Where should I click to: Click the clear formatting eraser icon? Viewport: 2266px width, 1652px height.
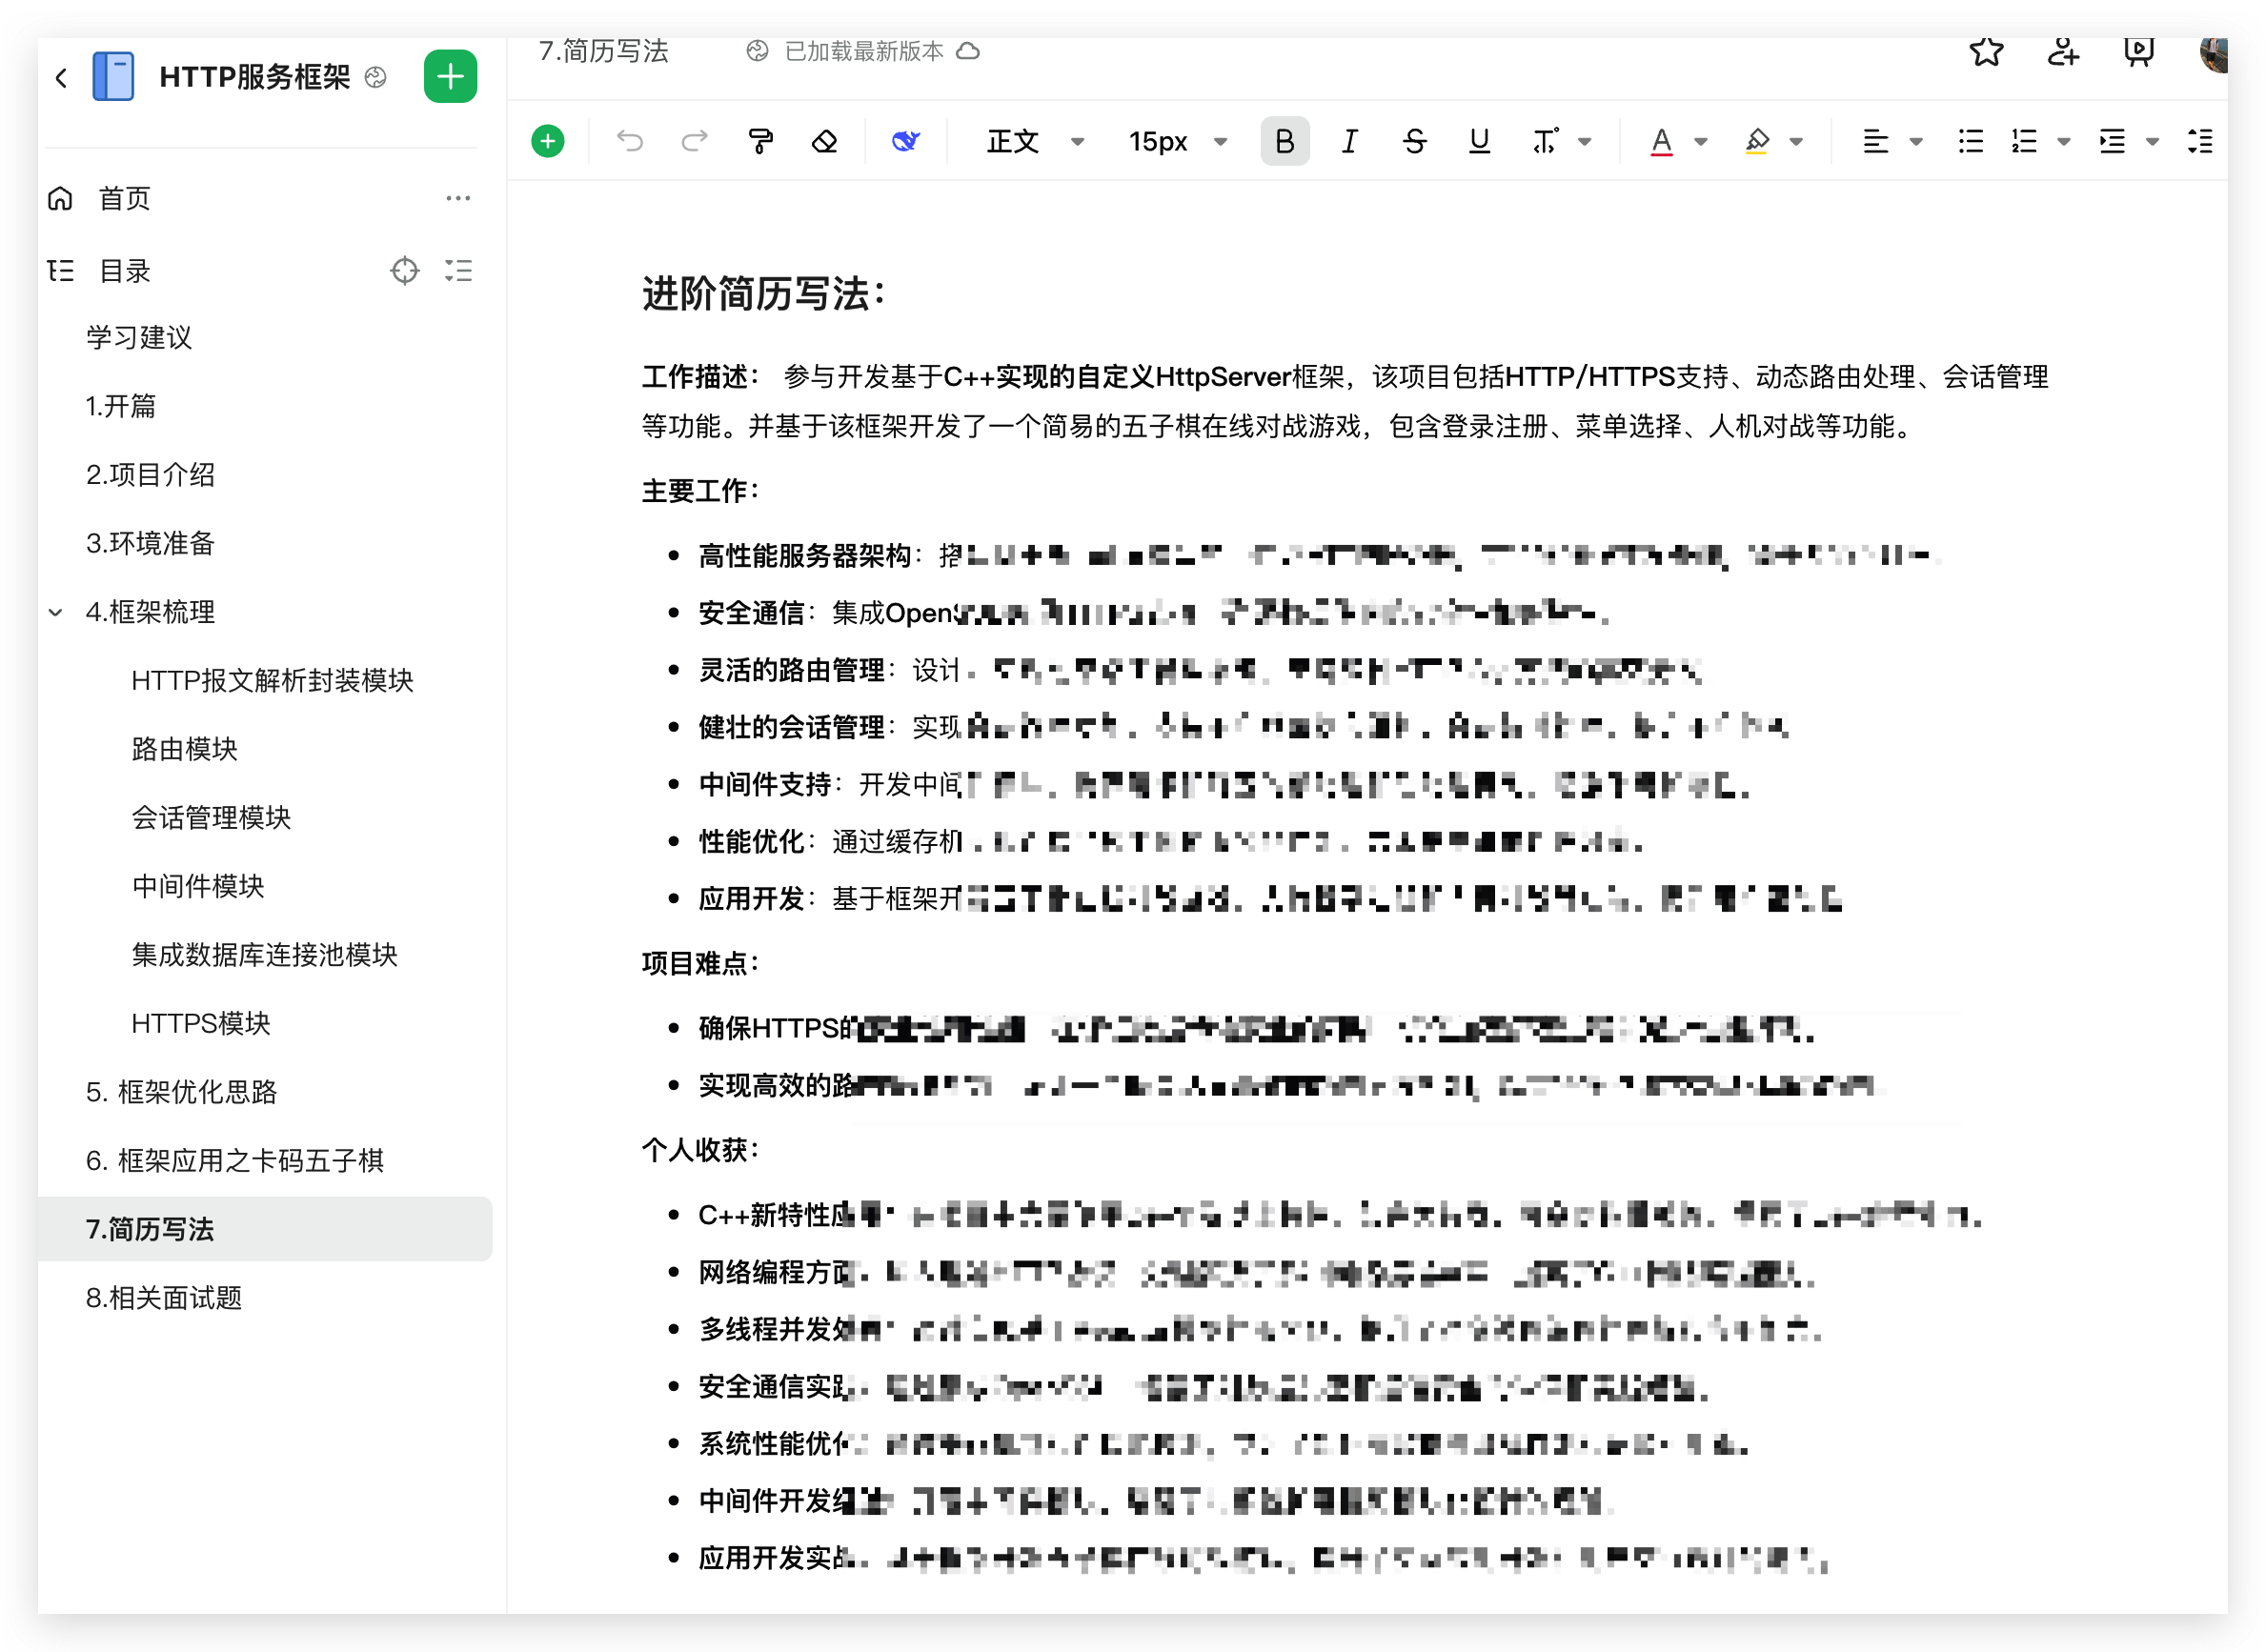[x=824, y=141]
